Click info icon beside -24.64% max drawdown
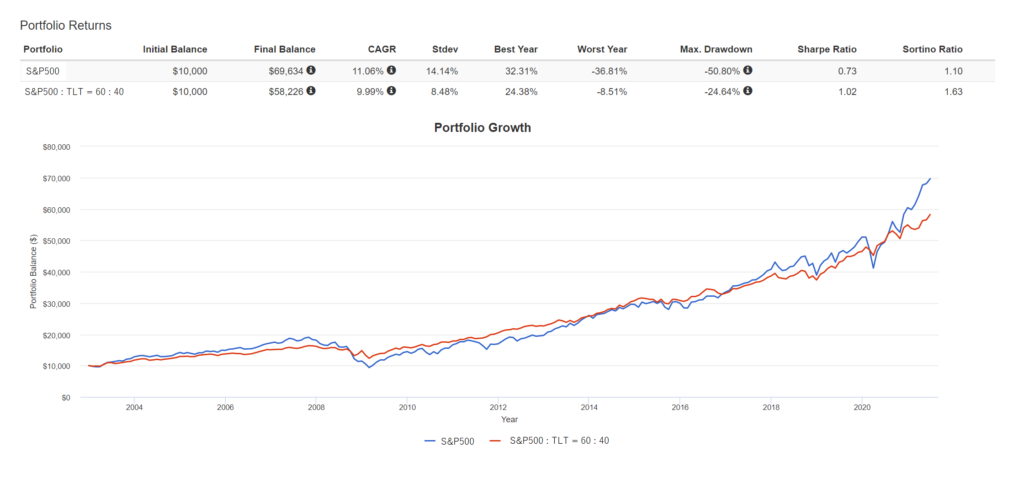Screen dimensions: 1024x483 click(748, 91)
